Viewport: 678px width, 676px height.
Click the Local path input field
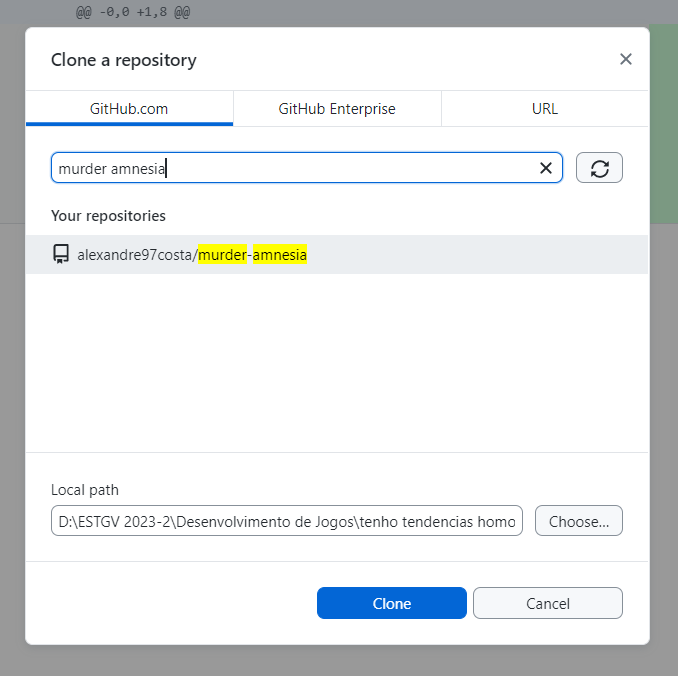[287, 521]
